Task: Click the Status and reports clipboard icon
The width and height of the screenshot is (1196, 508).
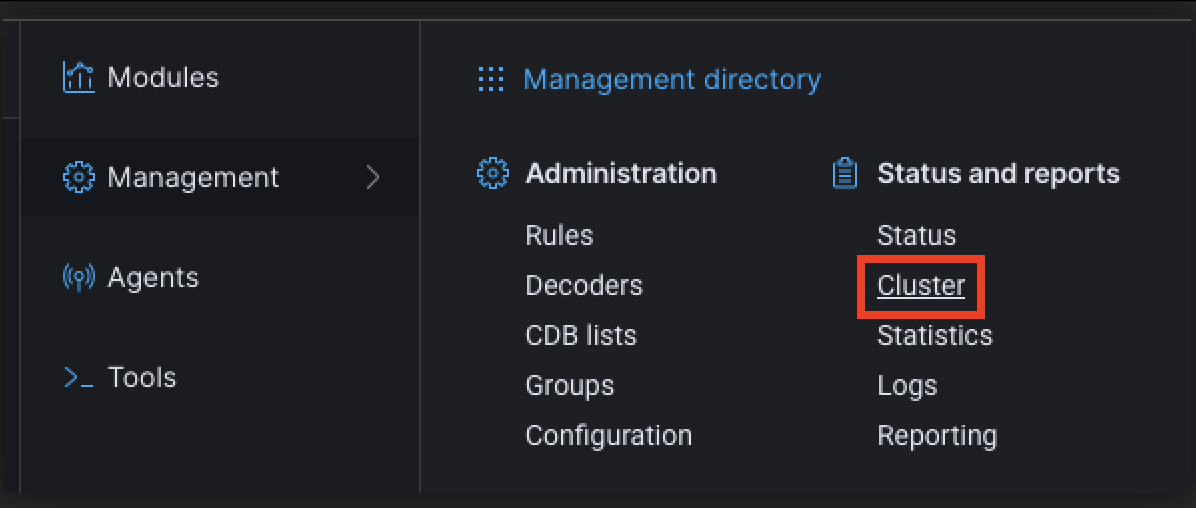Action: [x=845, y=174]
